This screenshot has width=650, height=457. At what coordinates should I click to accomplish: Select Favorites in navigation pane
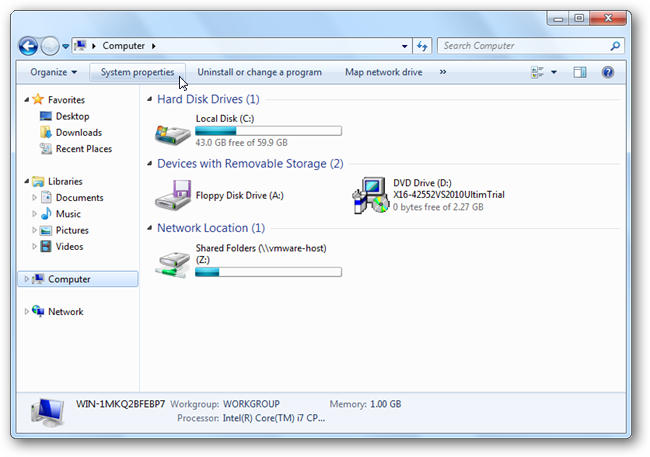click(x=66, y=100)
